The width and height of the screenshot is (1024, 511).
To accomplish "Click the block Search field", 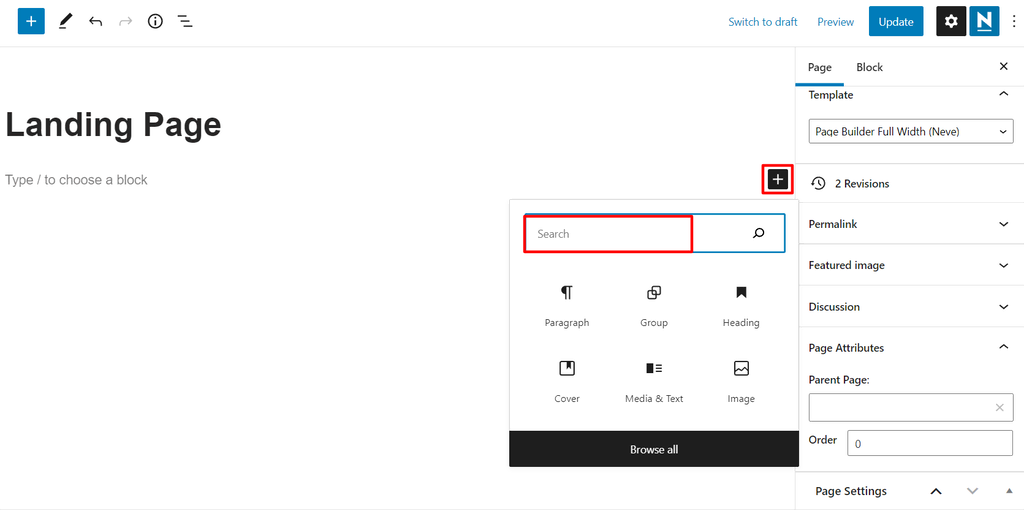I will 654,233.
